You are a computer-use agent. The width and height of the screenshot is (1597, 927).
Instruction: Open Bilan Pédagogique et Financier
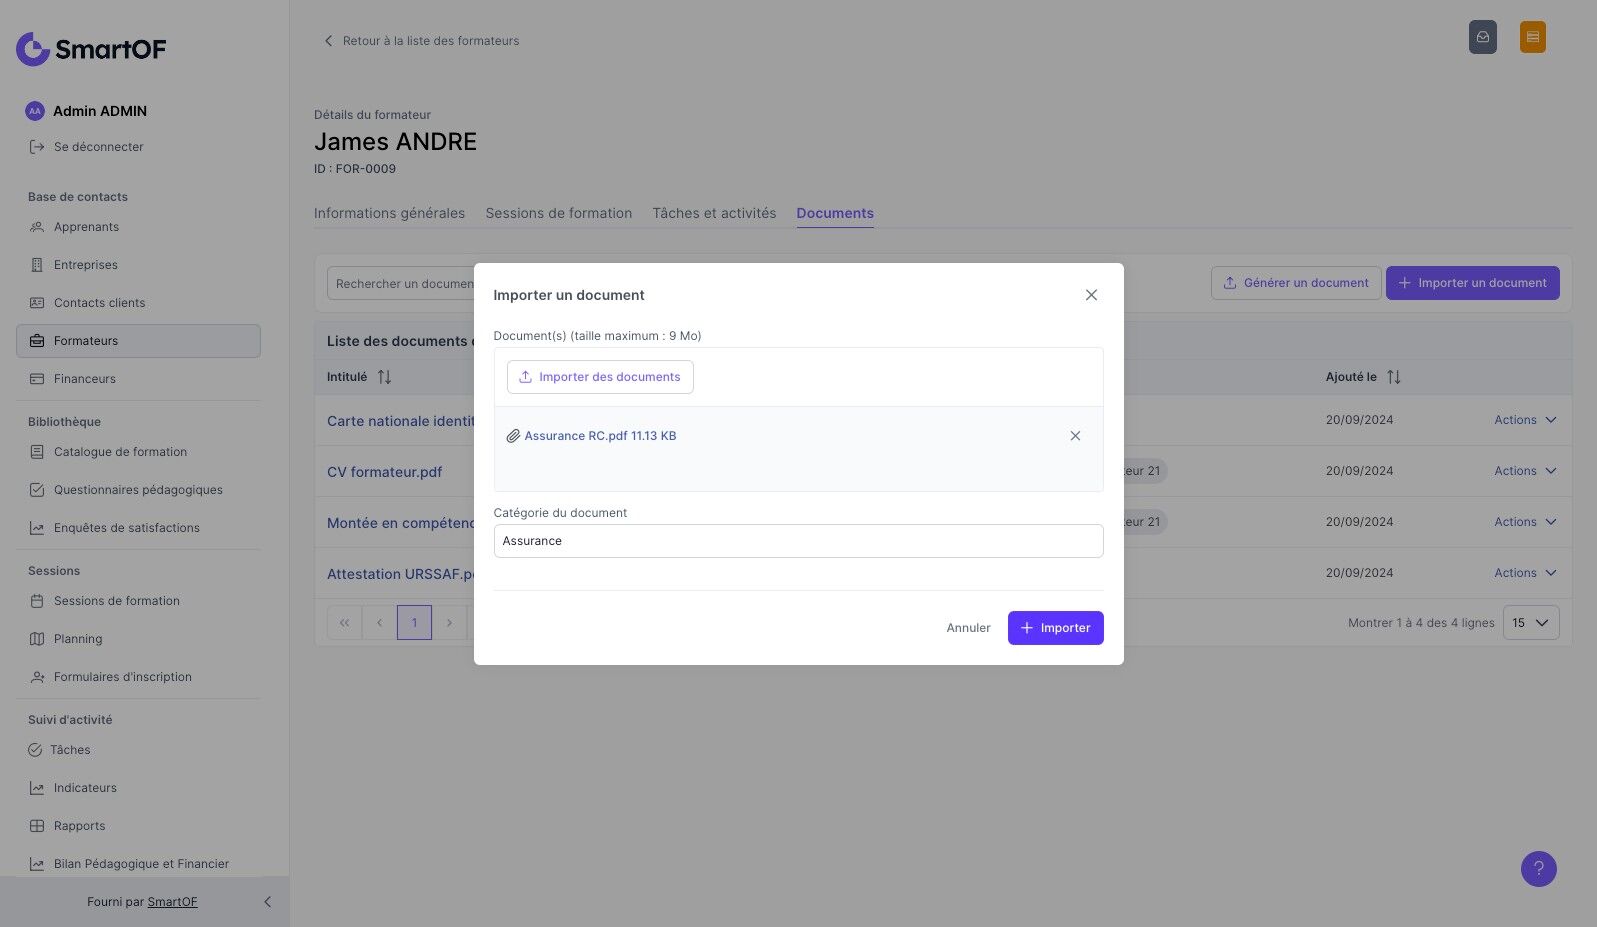(x=138, y=864)
